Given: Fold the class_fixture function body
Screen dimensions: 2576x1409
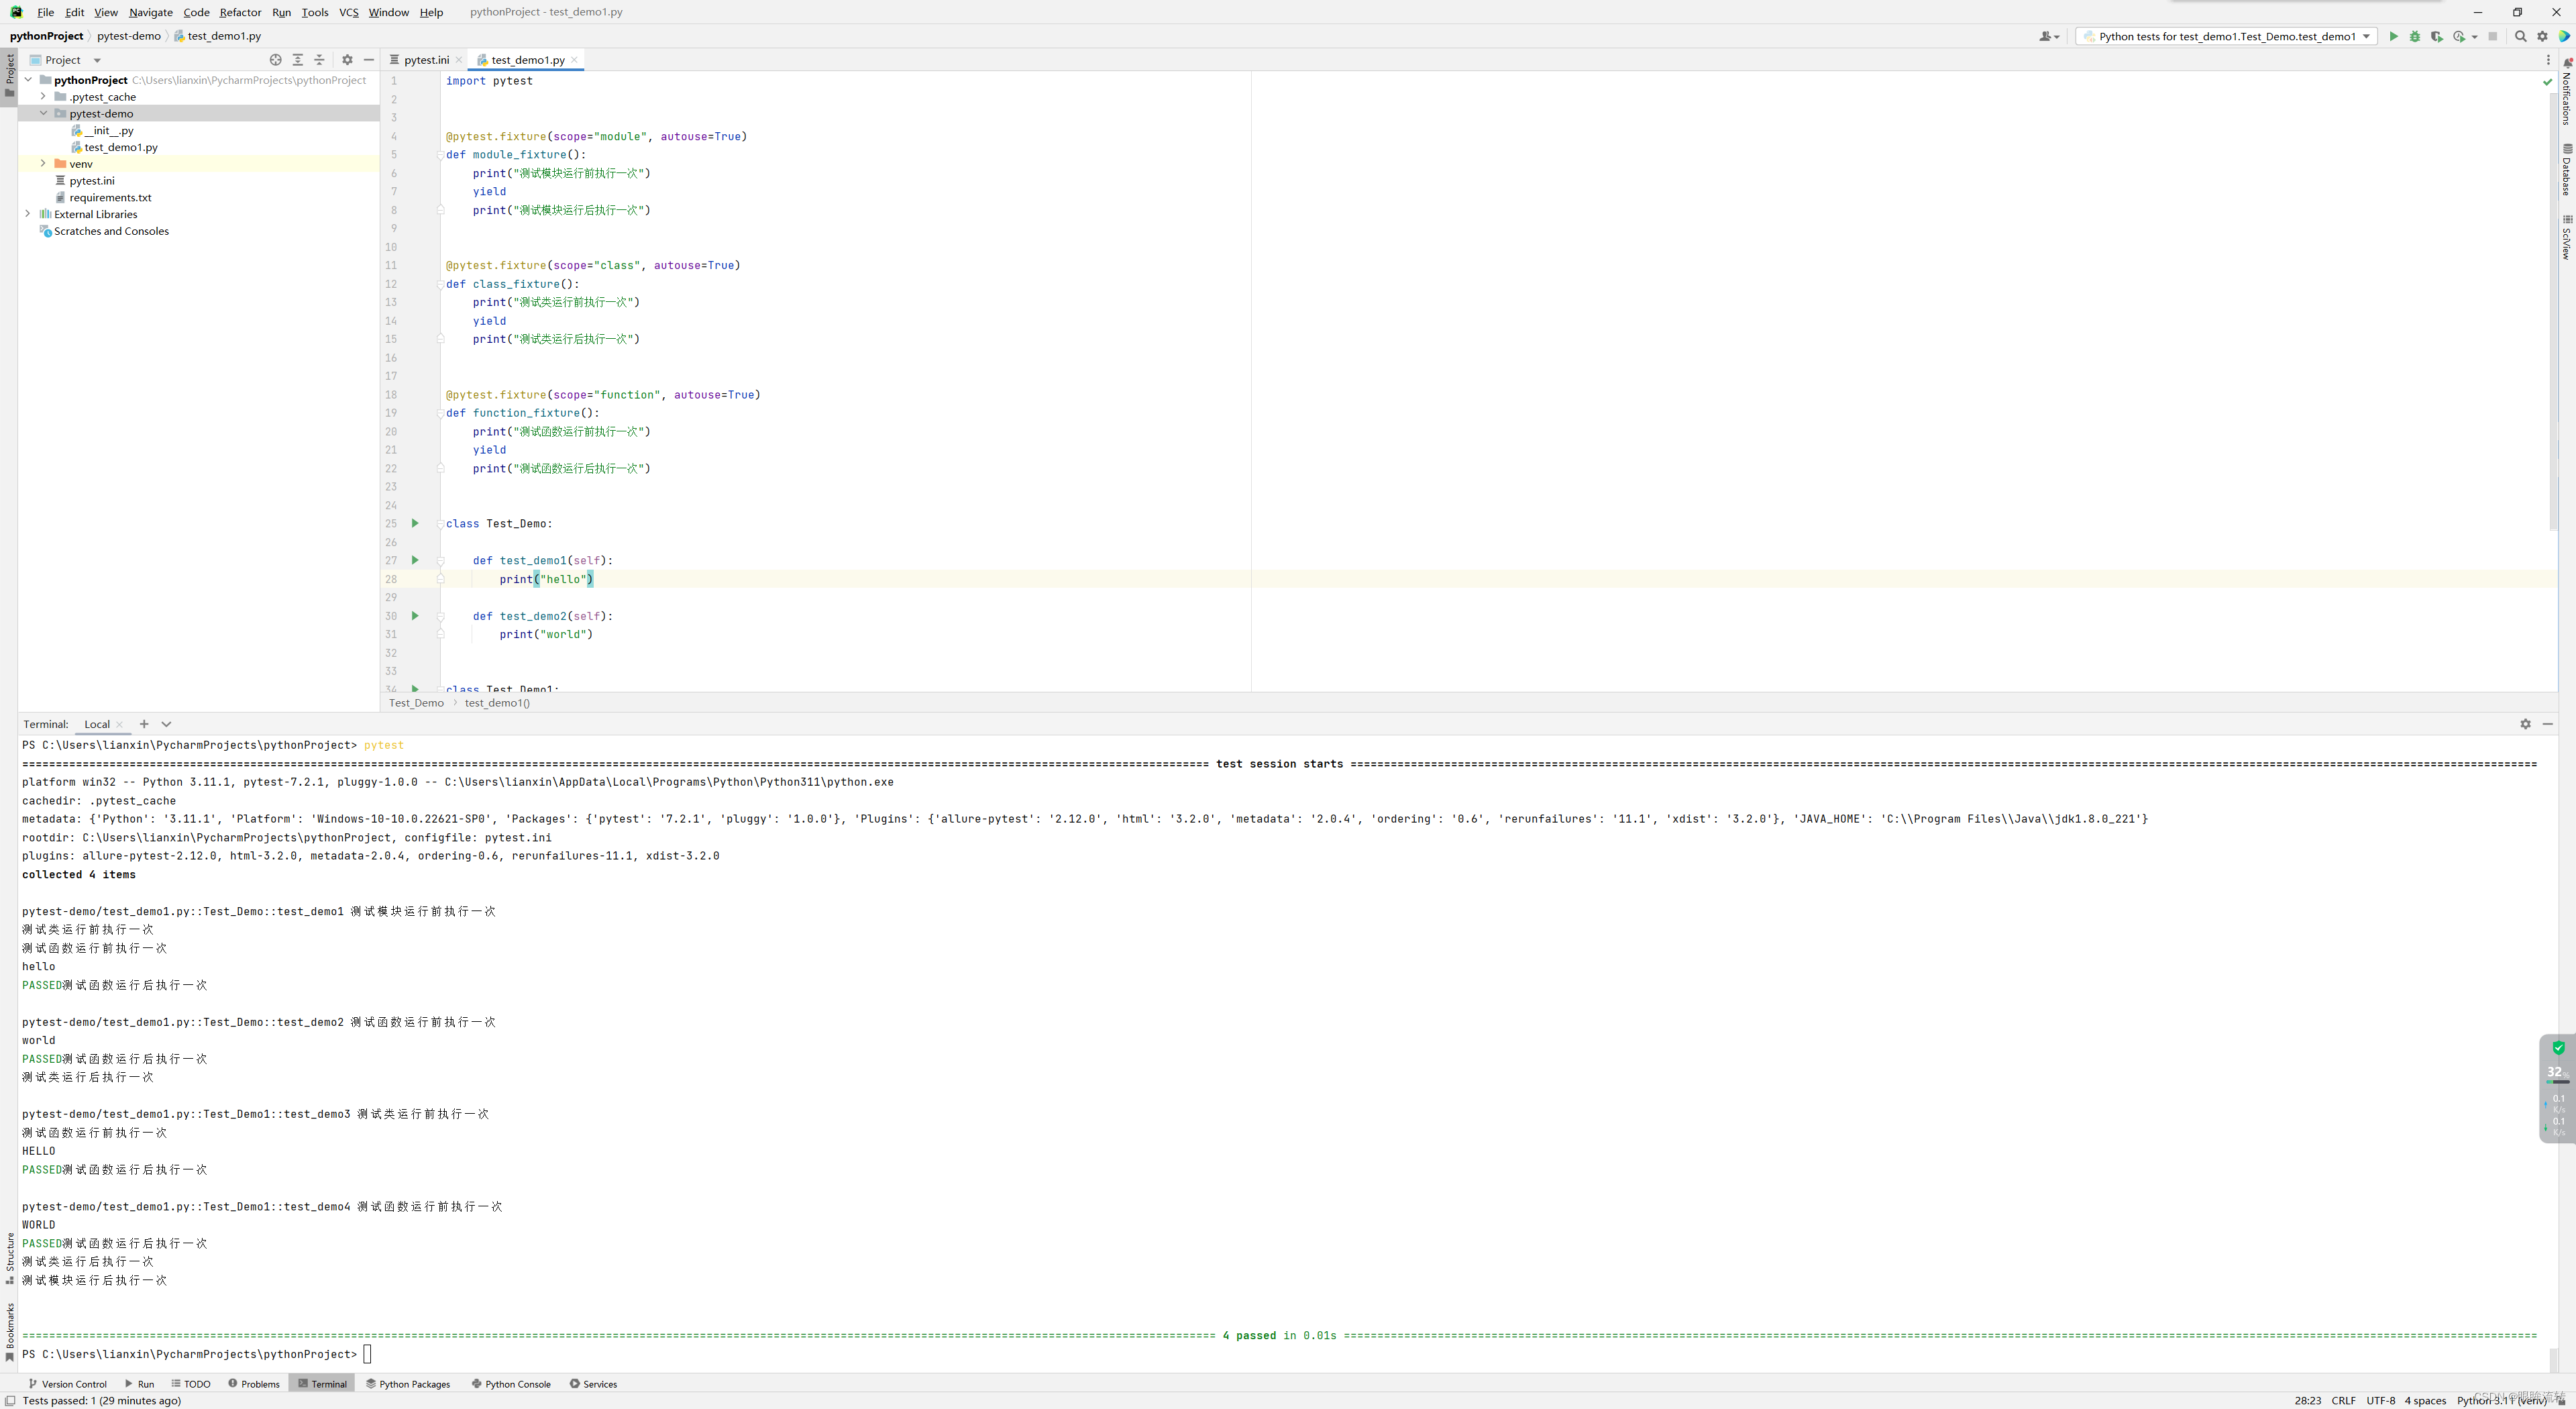Looking at the screenshot, I should (440, 284).
